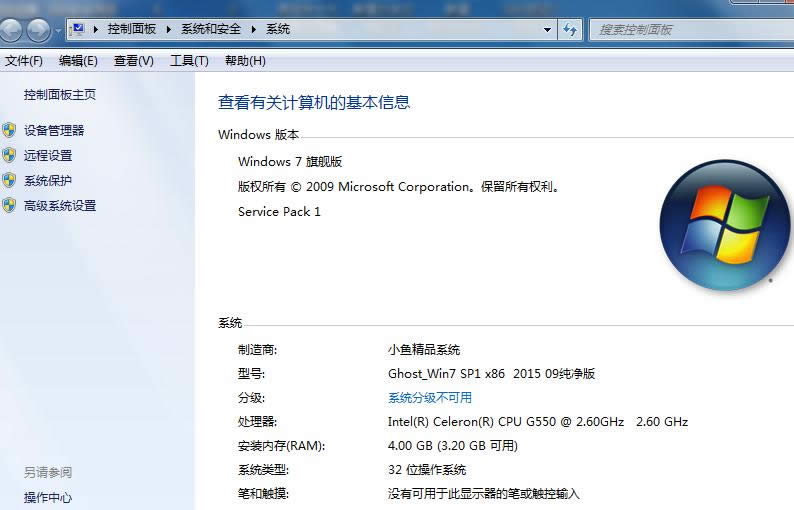Open the 工具(T) menu
This screenshot has width=794, height=510.
pos(189,61)
